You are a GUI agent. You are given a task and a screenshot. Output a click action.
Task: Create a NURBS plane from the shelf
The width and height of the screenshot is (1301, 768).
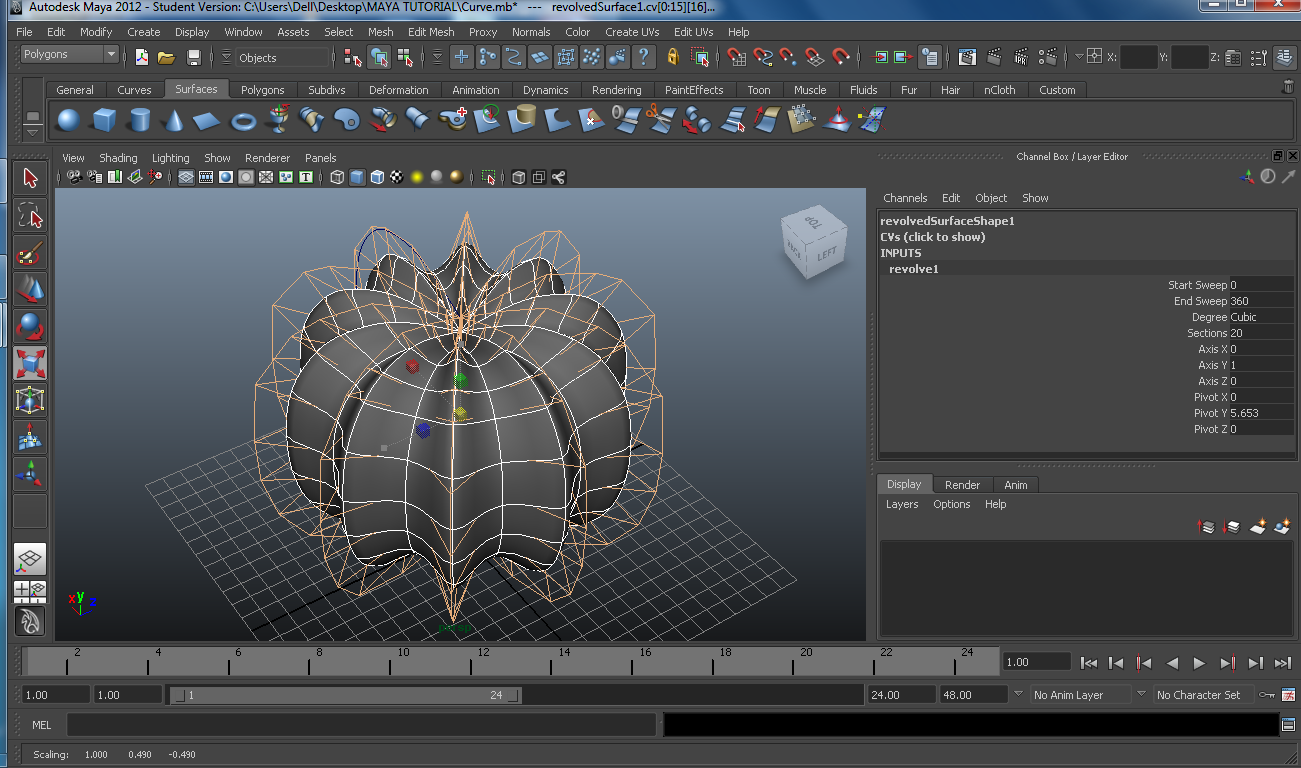[x=207, y=121]
